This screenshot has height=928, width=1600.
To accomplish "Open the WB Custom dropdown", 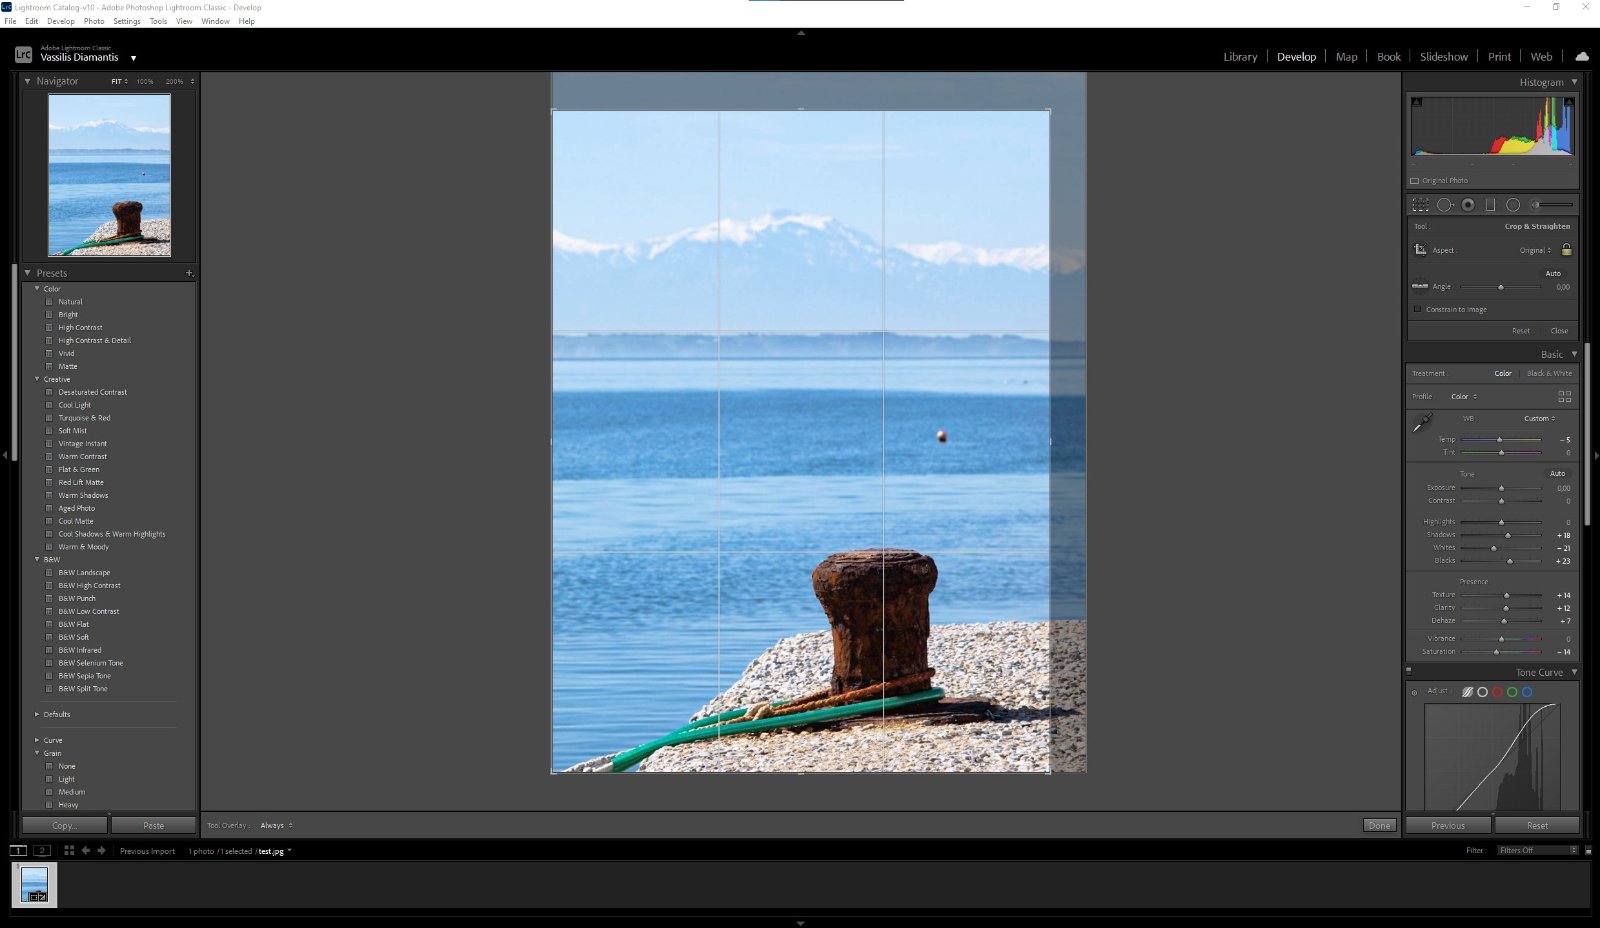I will [x=1540, y=419].
